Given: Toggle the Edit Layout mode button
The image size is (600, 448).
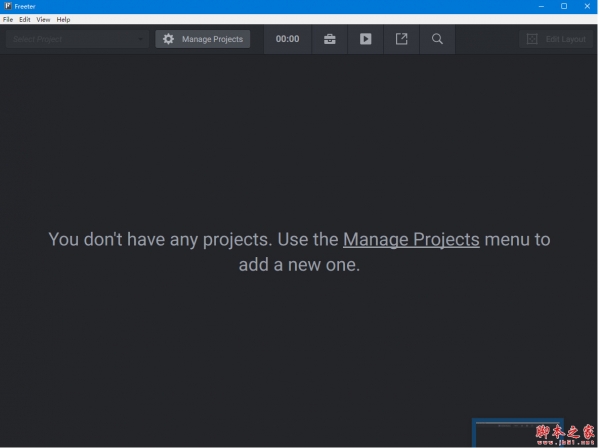Looking at the screenshot, I should [x=556, y=39].
